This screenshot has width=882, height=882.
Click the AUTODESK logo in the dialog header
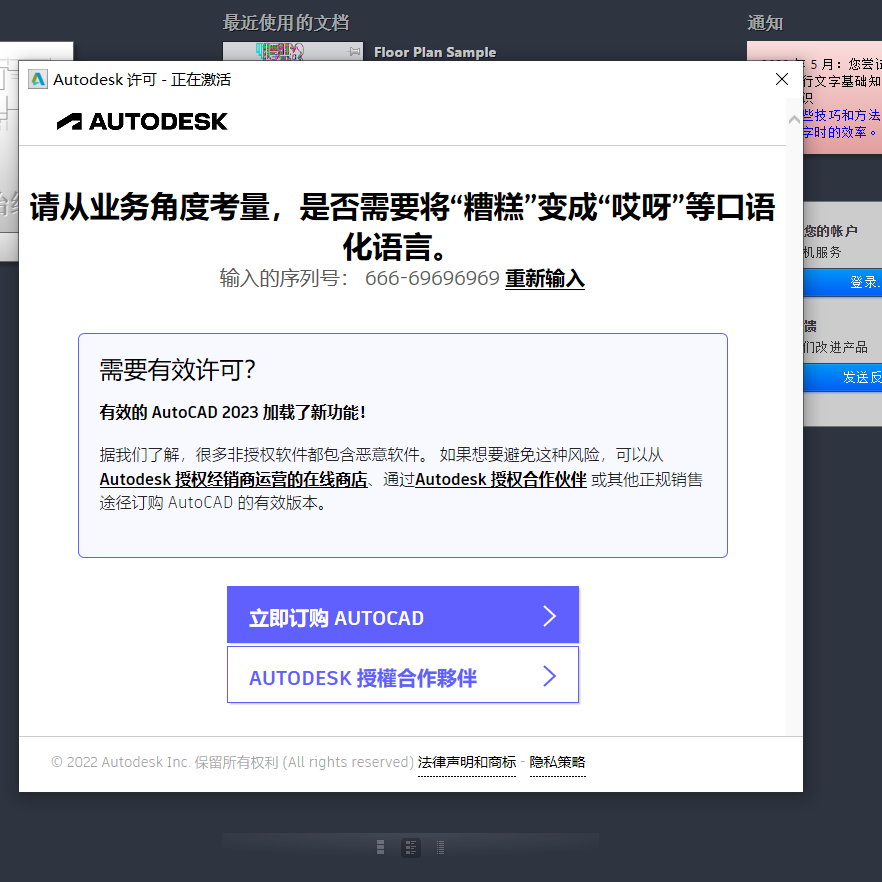(142, 122)
